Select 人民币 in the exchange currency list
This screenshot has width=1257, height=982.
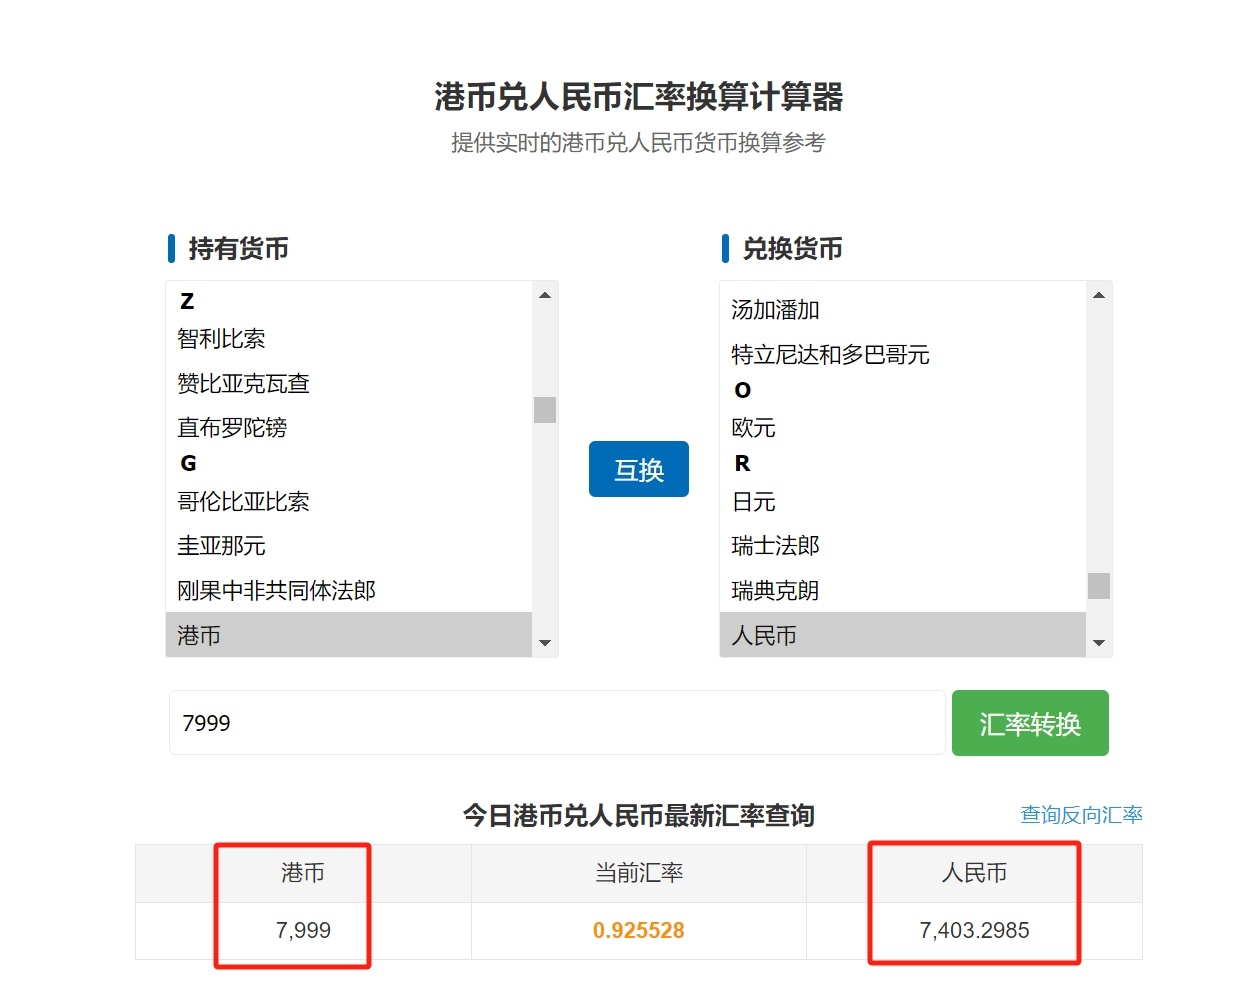[903, 635]
